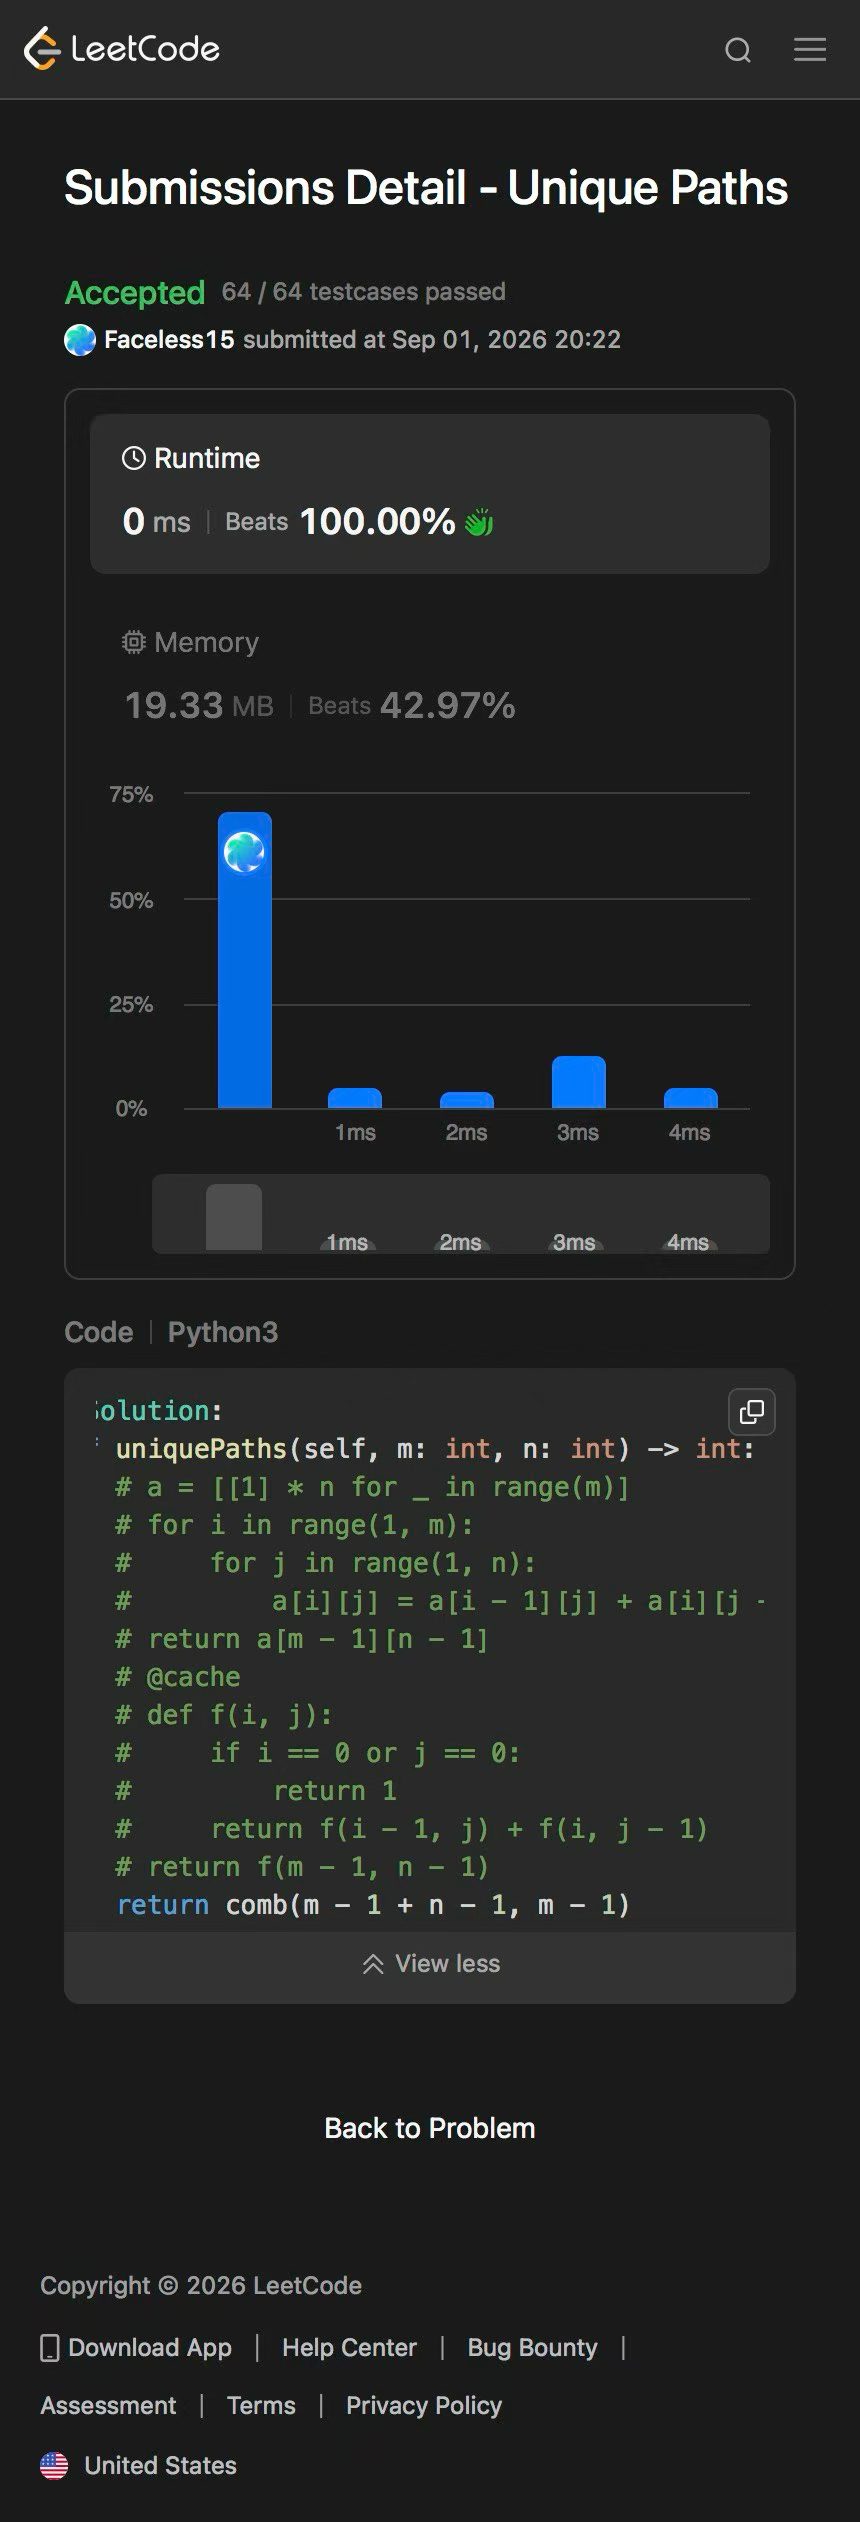Click the chart range slider handle
Viewport: 860px width, 2522px height.
[234, 1217]
